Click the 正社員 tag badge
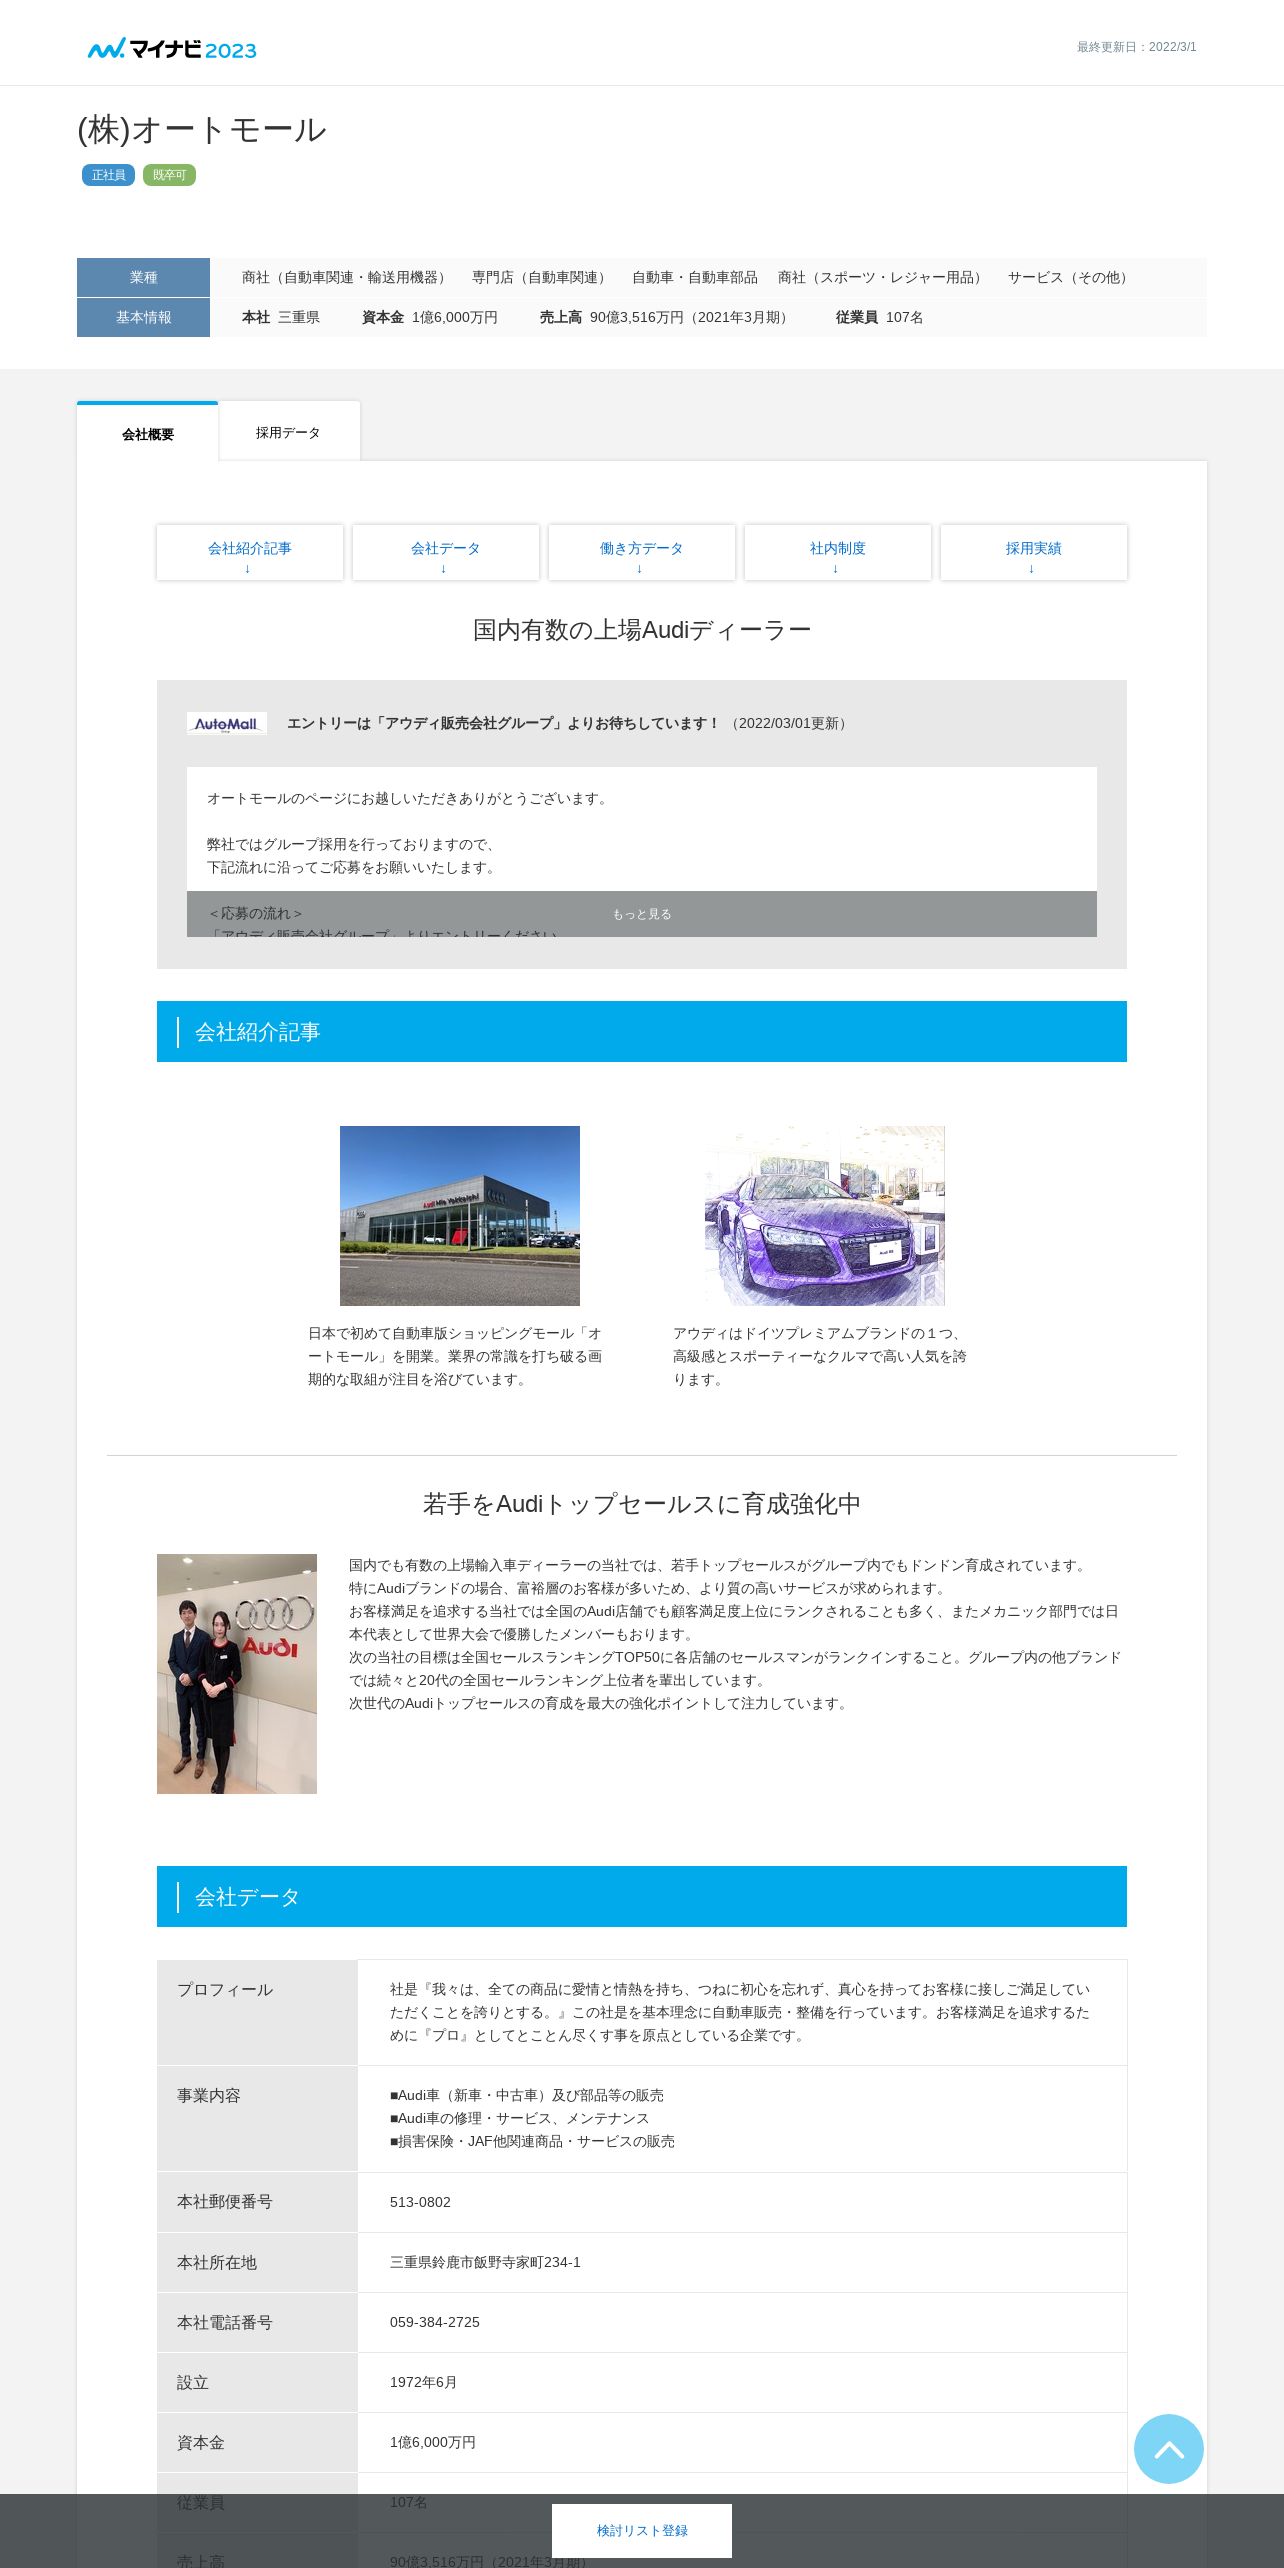The width and height of the screenshot is (1284, 2568). (108, 175)
